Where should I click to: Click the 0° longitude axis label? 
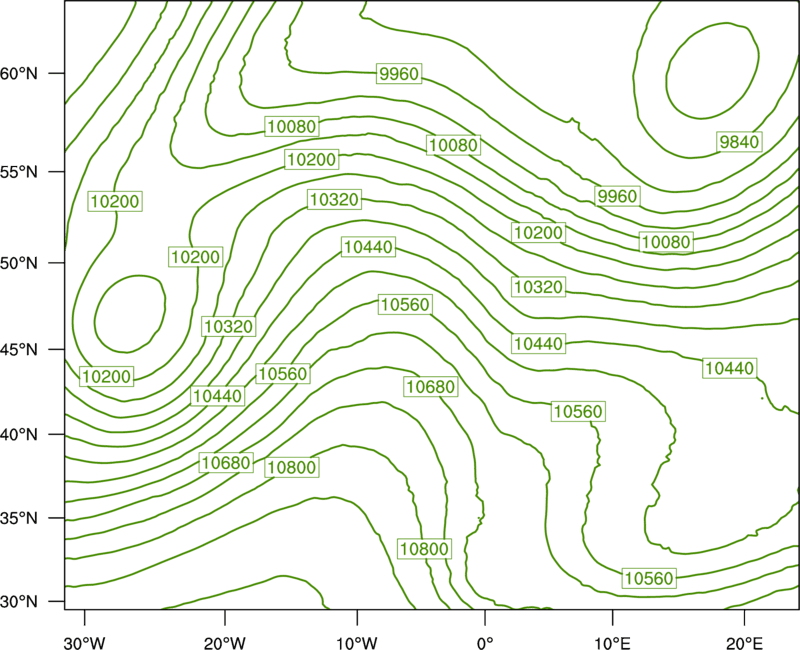(485, 643)
